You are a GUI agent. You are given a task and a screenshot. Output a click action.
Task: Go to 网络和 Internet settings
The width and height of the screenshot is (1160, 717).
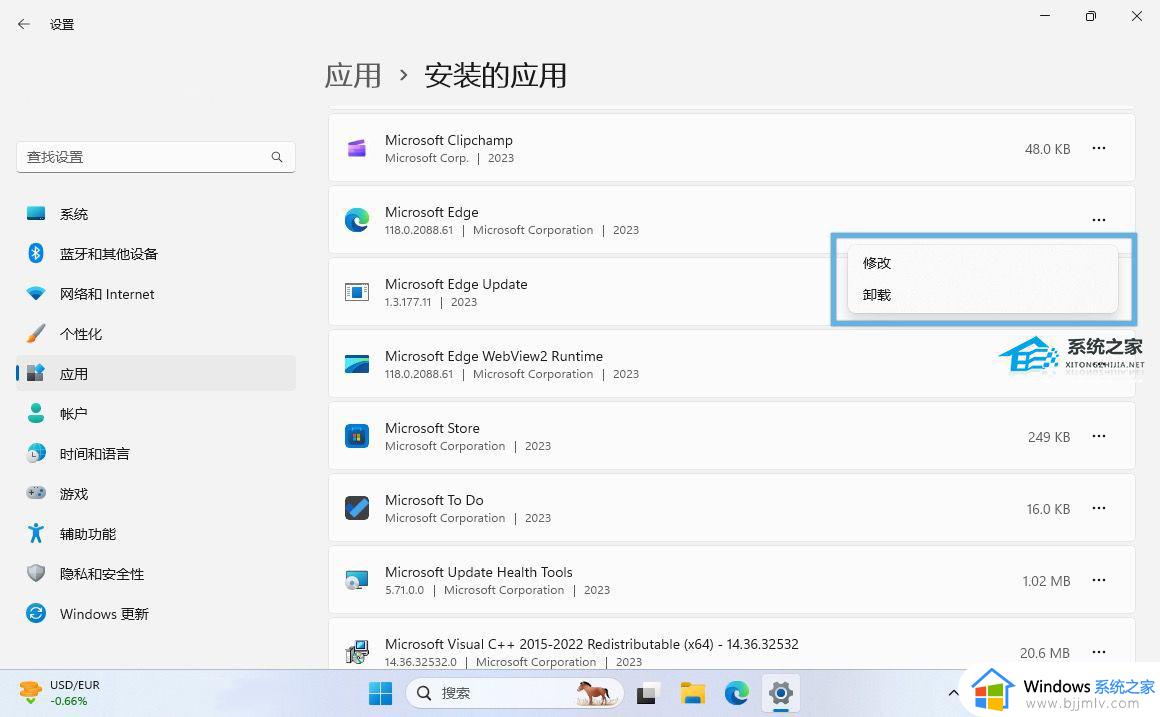(155, 294)
